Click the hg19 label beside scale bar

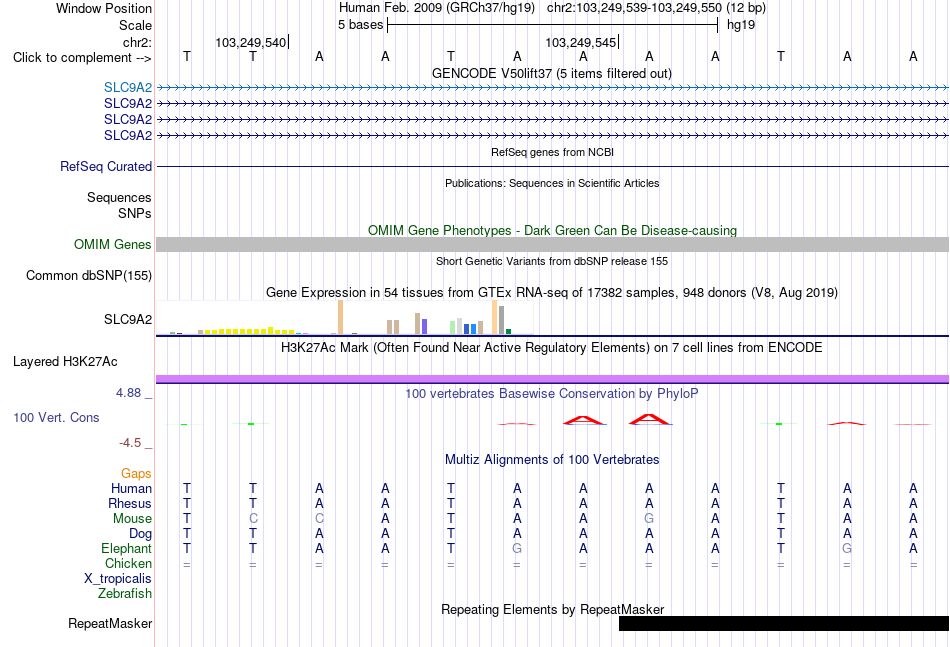pyautogui.click(x=741, y=25)
